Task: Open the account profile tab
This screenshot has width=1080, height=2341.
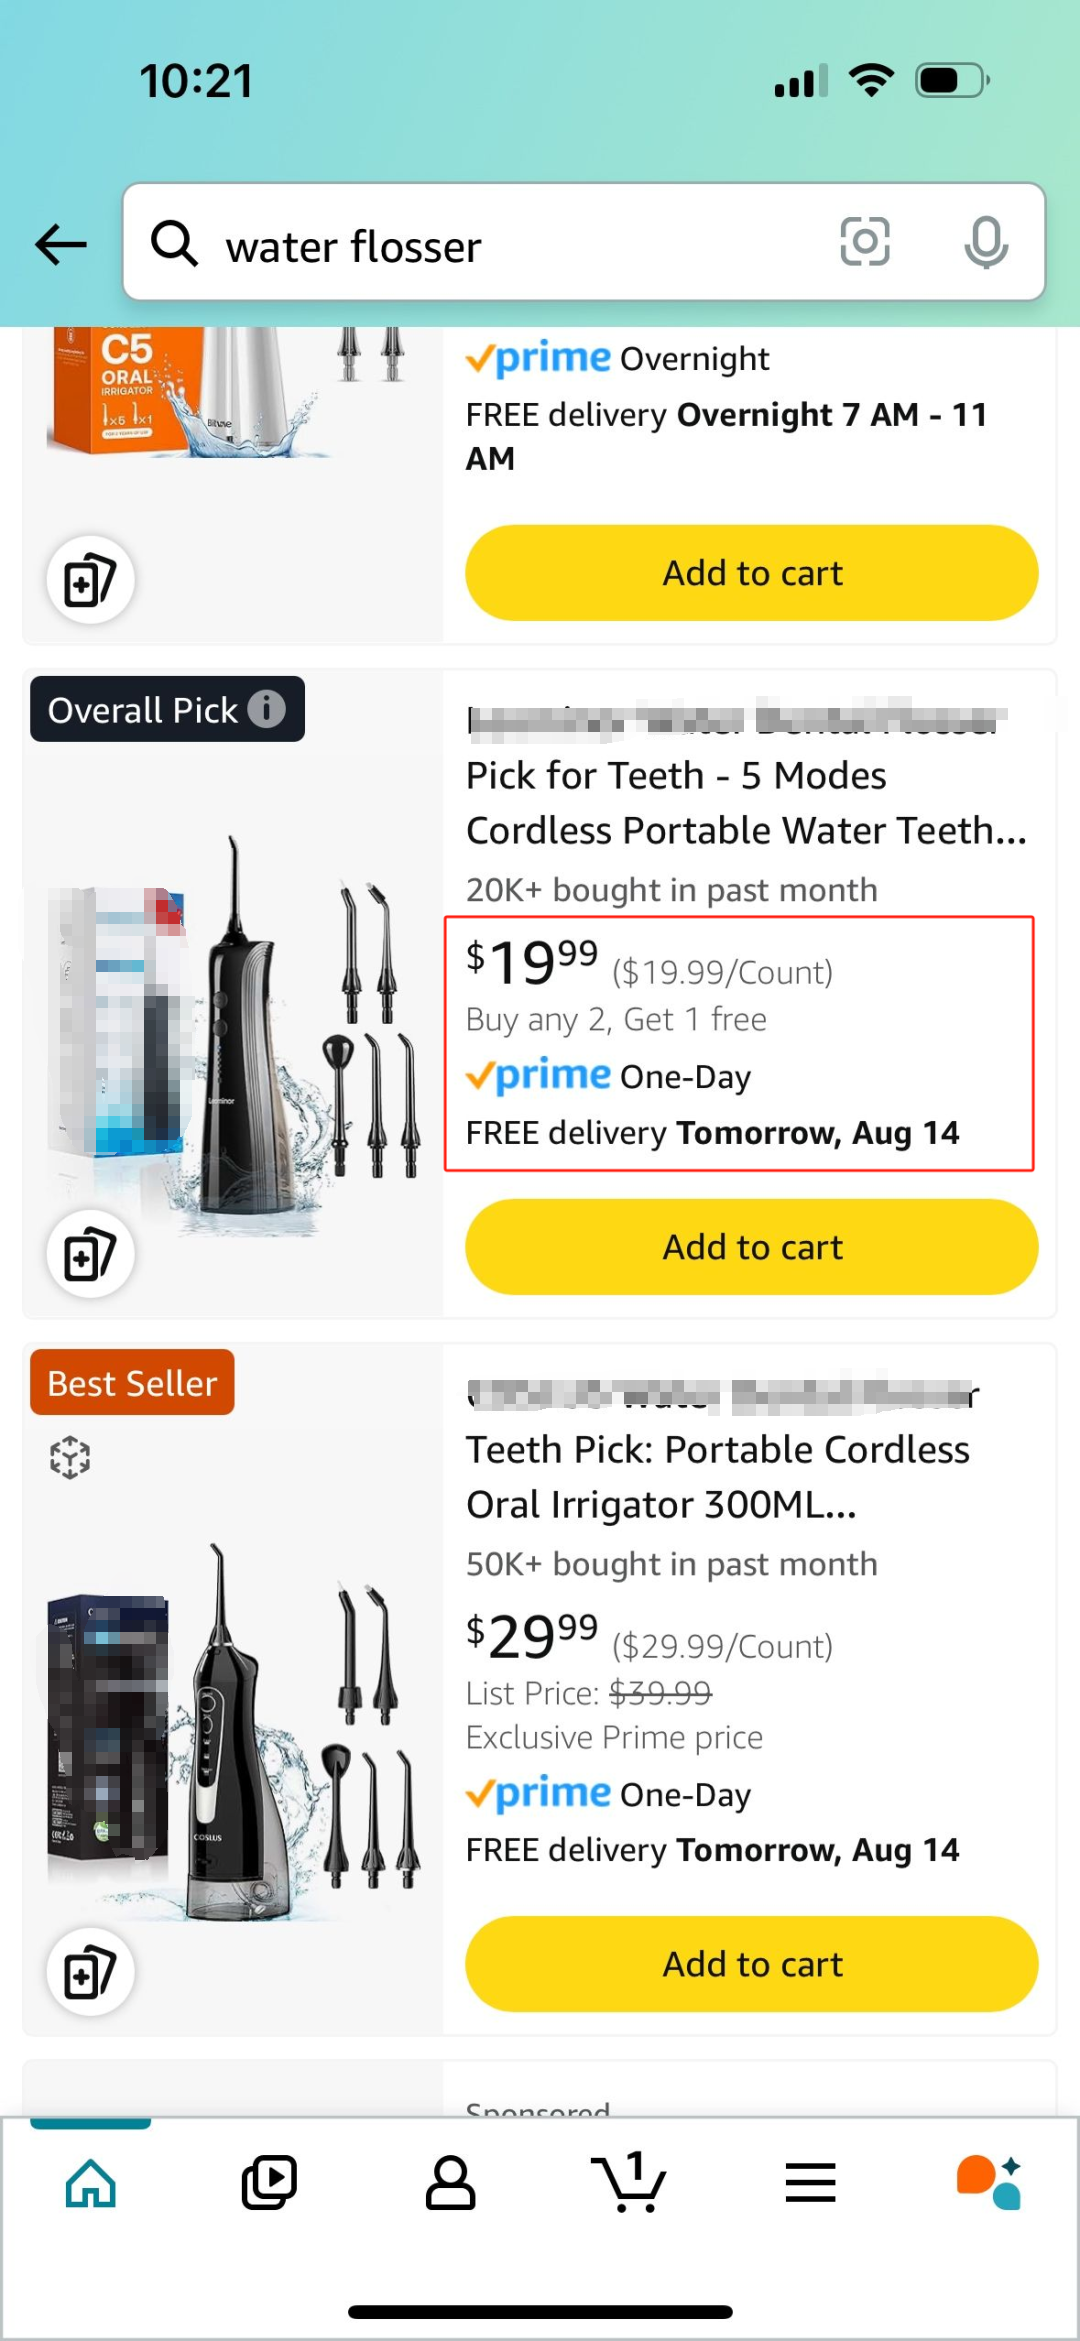Action: [x=450, y=2182]
